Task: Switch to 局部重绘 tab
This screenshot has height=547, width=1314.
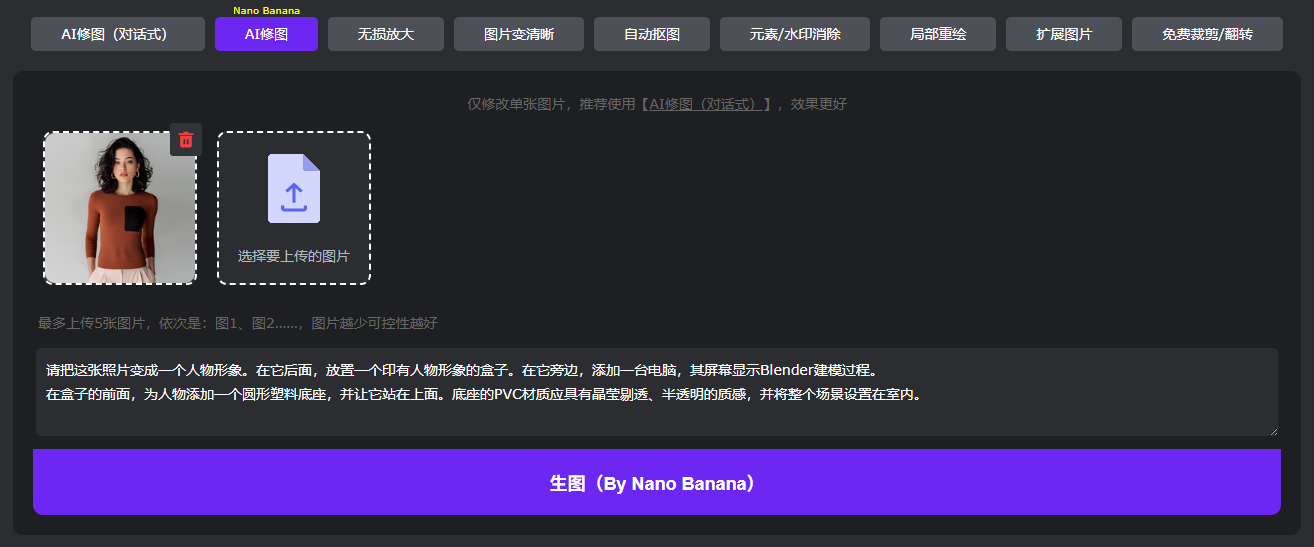Action: [938, 34]
